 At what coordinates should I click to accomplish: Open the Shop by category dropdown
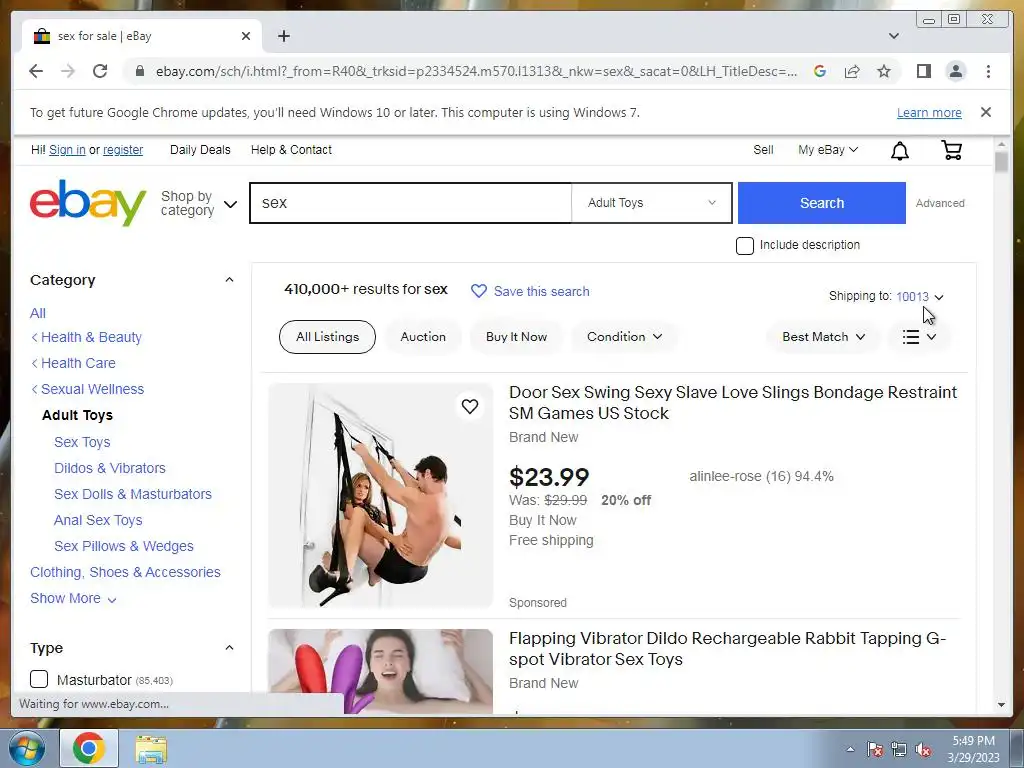tap(199, 203)
